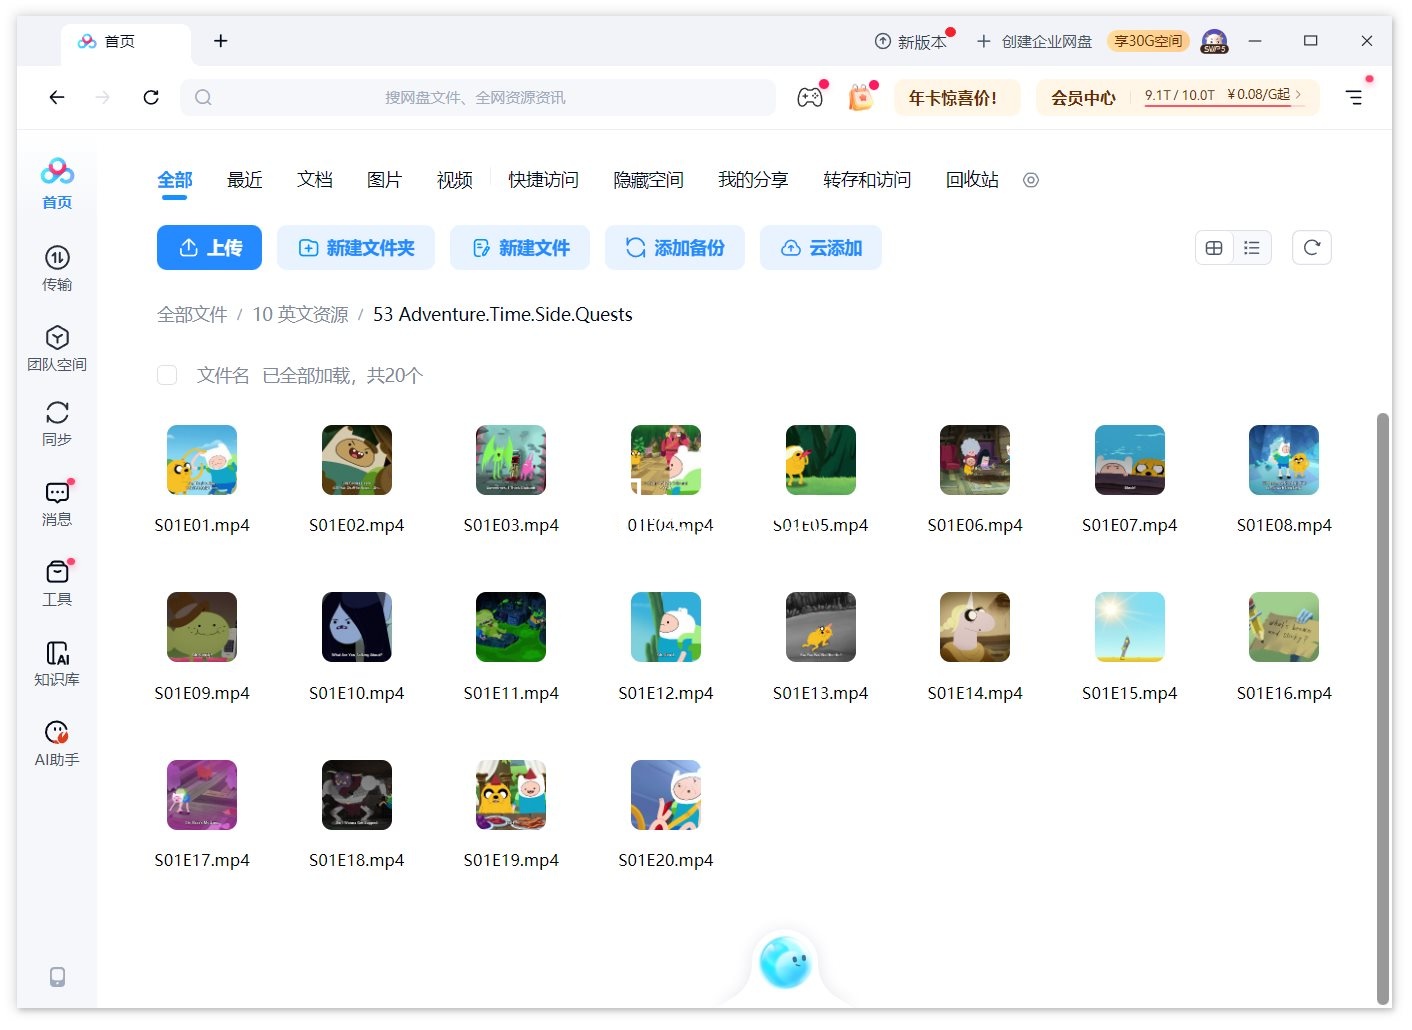Open the 消息 messages section
Image resolution: width=1412 pixels, height=1030 pixels.
tap(57, 503)
